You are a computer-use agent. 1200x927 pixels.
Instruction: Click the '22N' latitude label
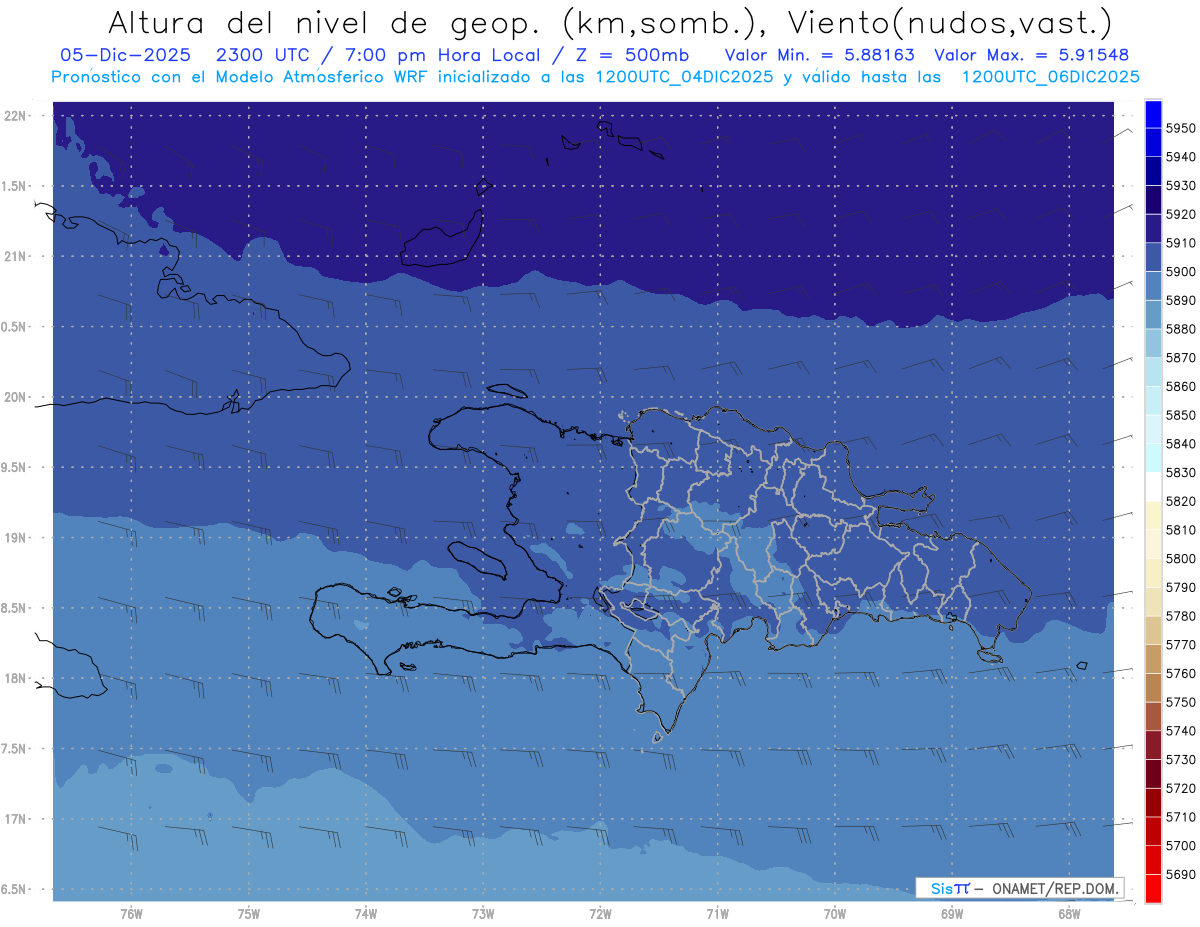tap(17, 115)
